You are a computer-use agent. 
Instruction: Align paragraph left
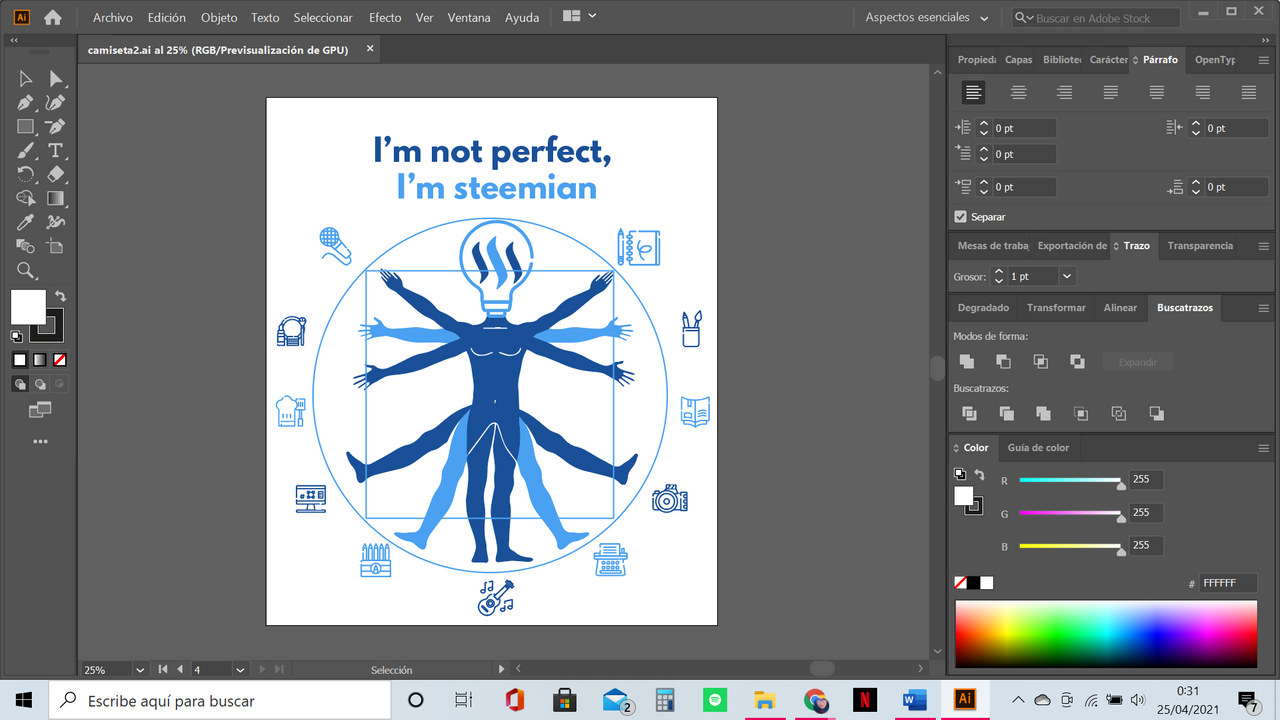[973, 92]
